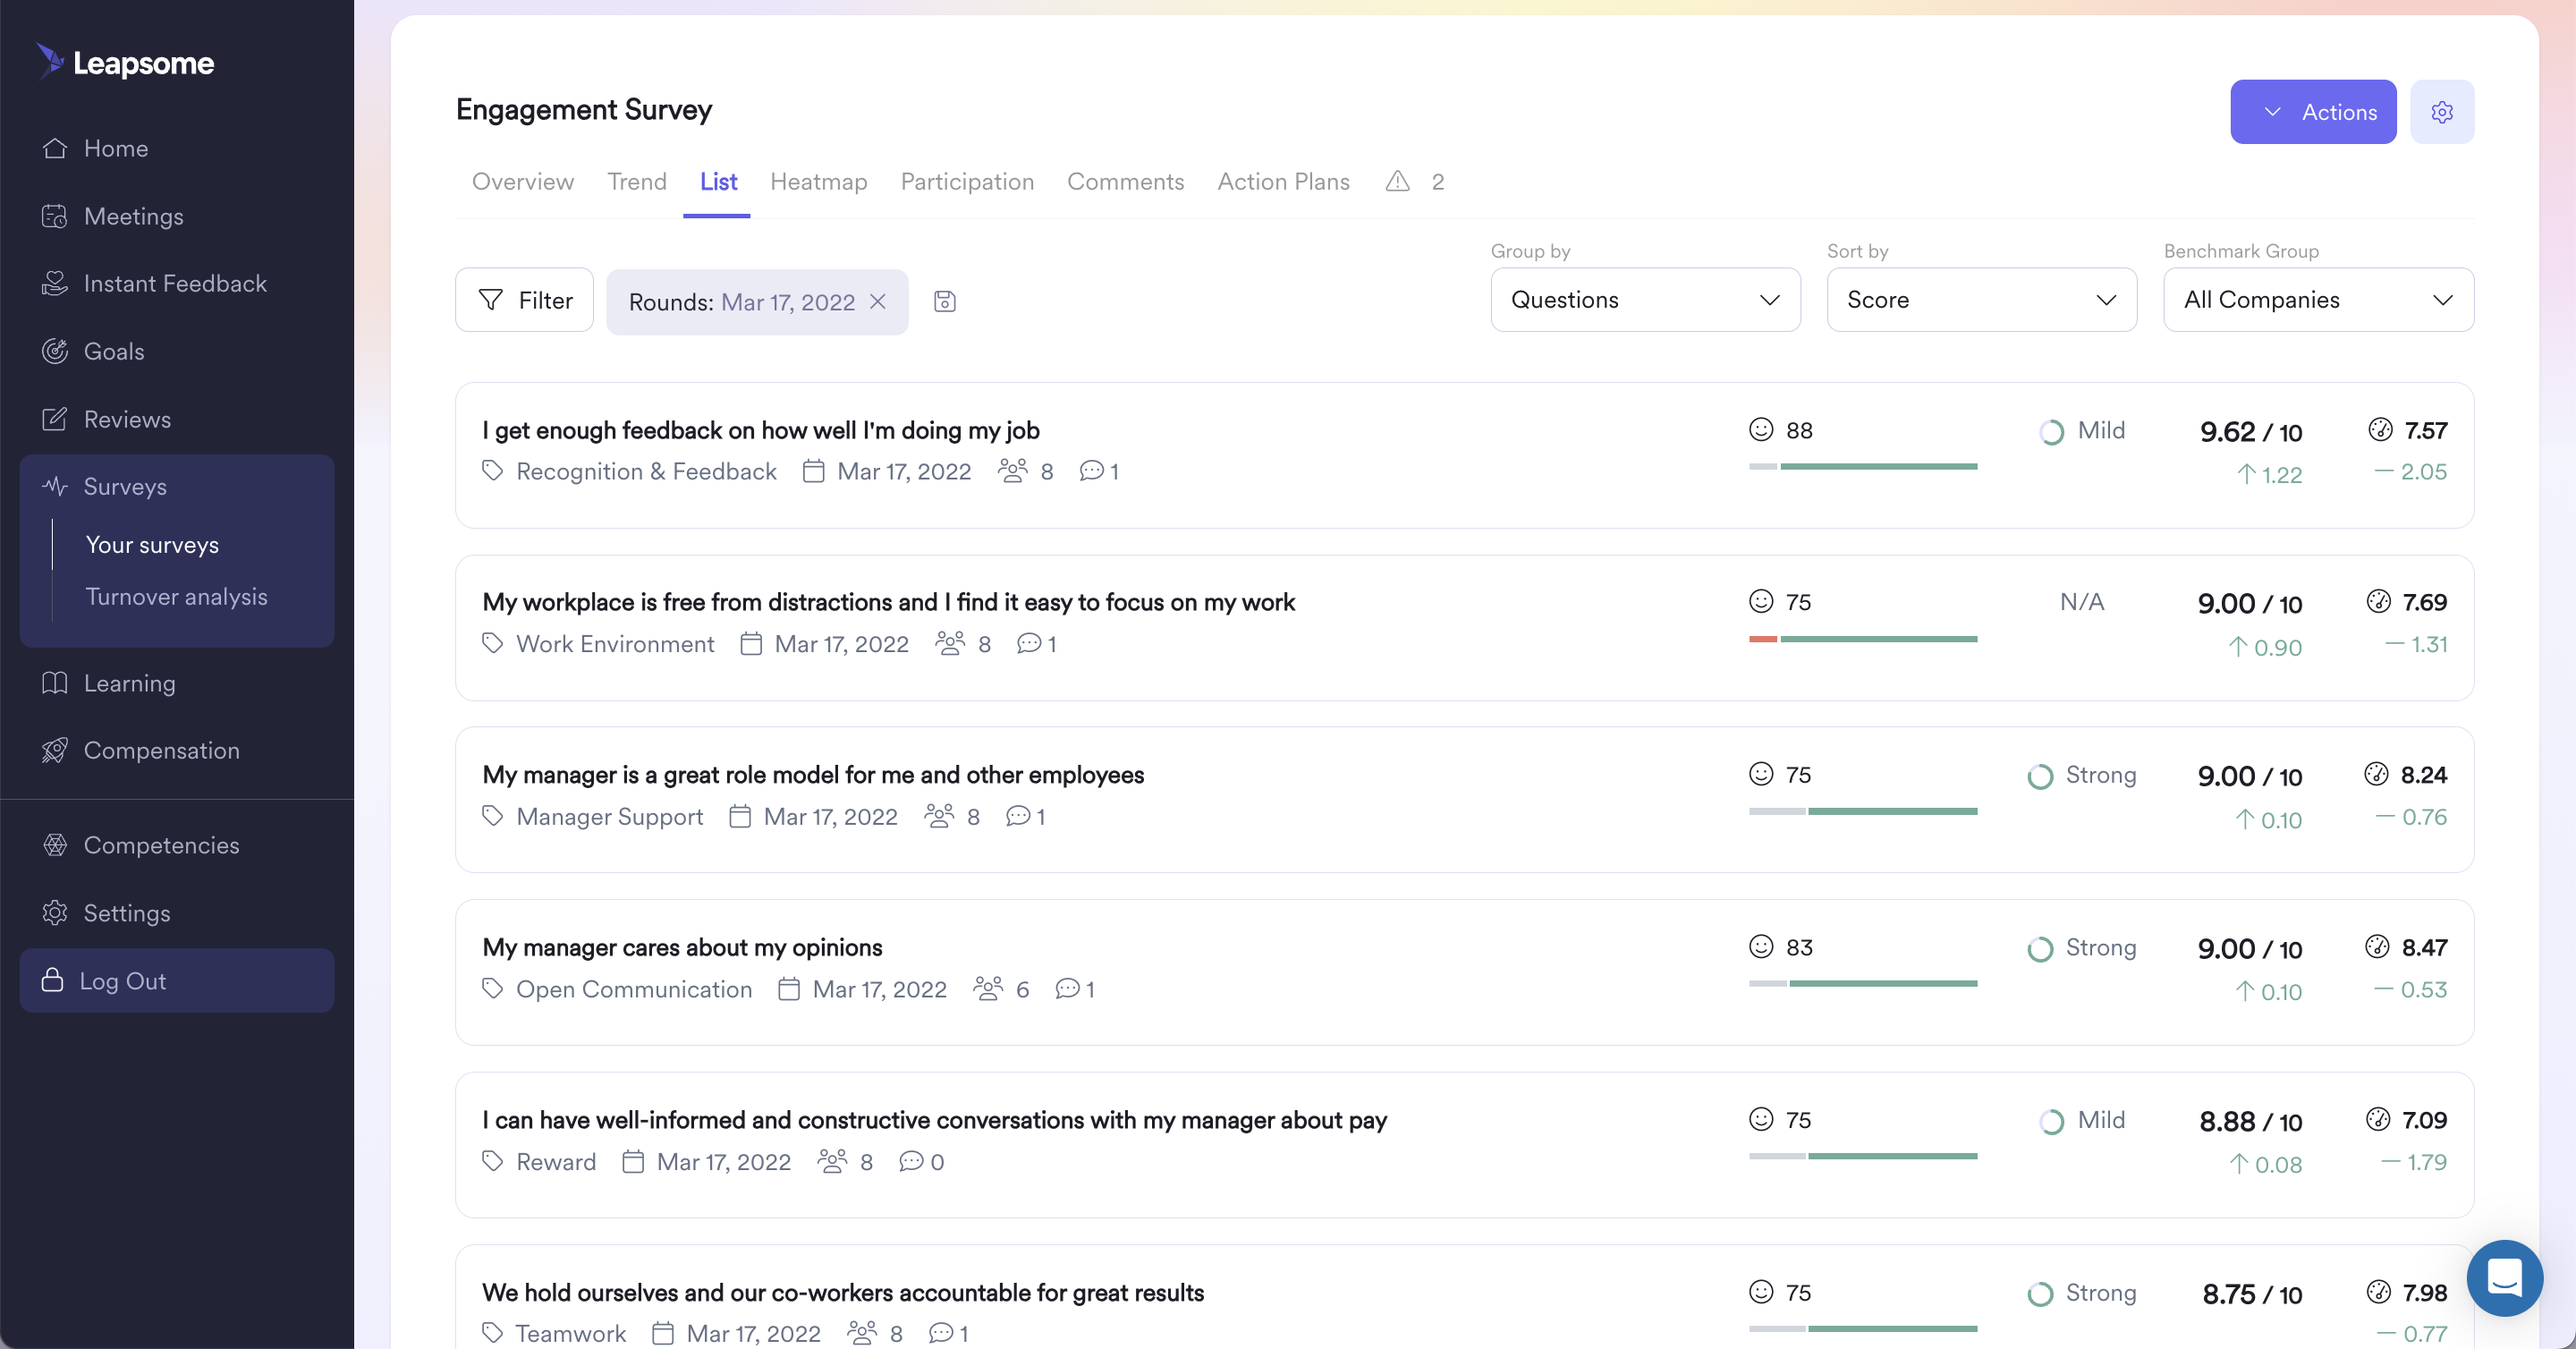The image size is (2576, 1349).
Task: Click the N/A correlation value on workplace row
Action: point(2082,602)
